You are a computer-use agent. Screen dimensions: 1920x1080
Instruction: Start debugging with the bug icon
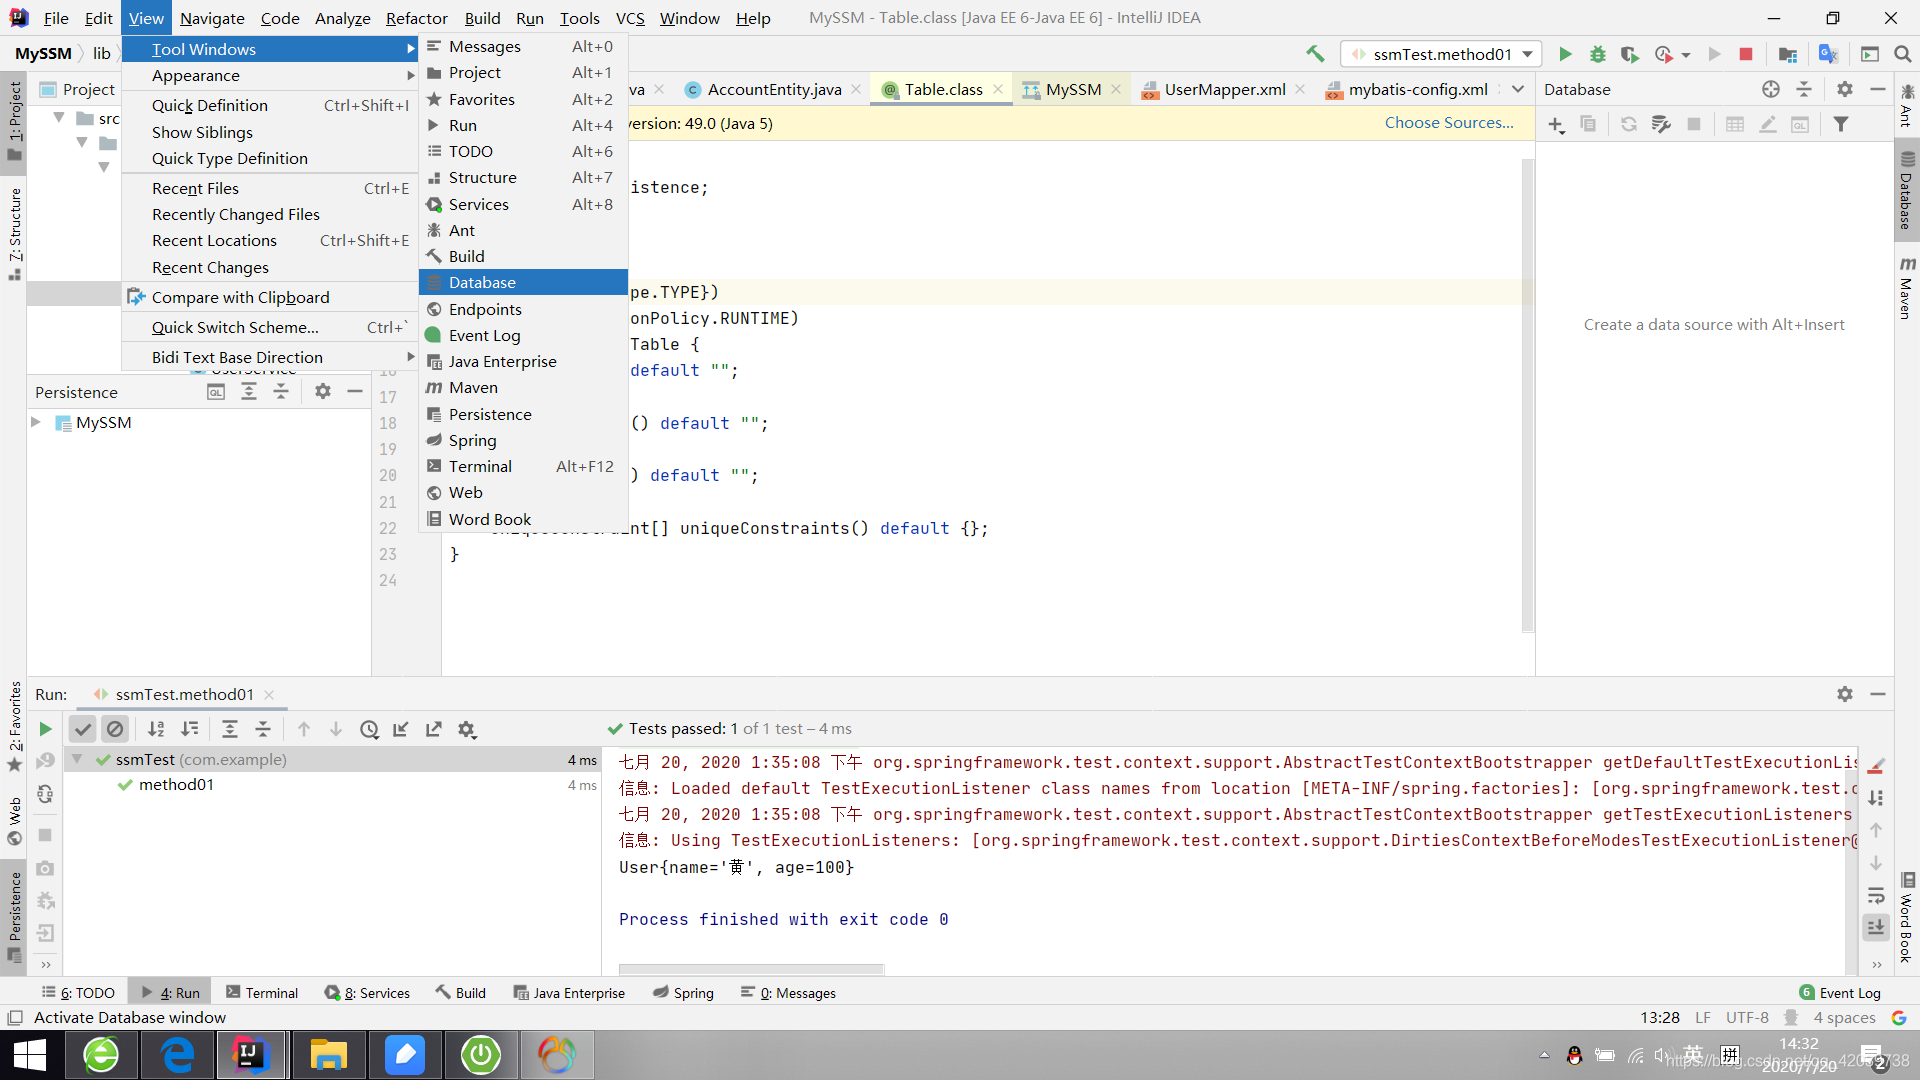(1598, 54)
